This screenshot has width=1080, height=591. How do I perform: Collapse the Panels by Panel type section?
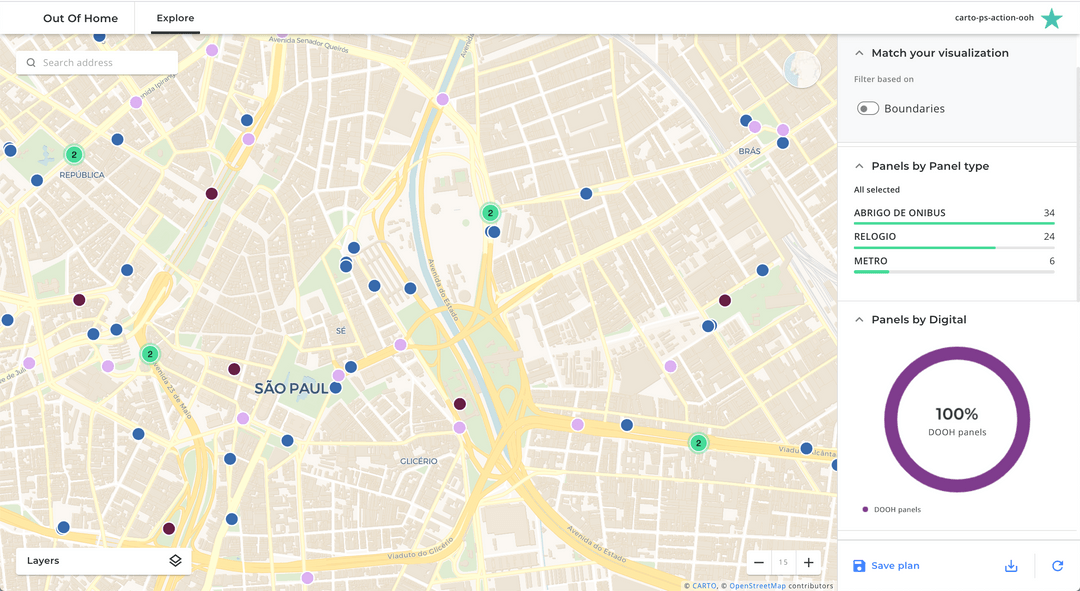pyautogui.click(x=858, y=166)
